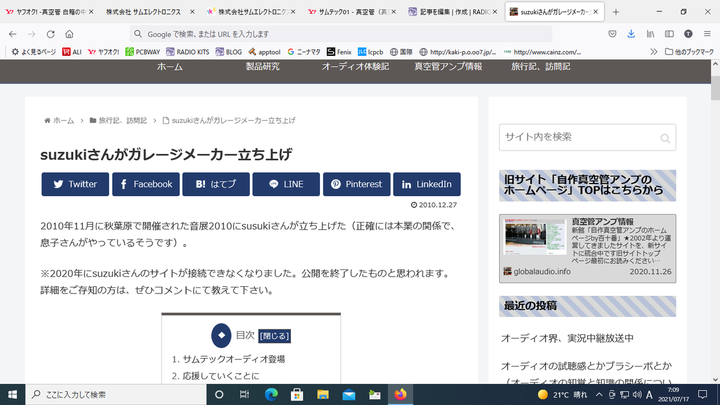Open the 旅行記、訪問記 menu item
Screen dimensions: 720x405
pyautogui.click(x=541, y=67)
